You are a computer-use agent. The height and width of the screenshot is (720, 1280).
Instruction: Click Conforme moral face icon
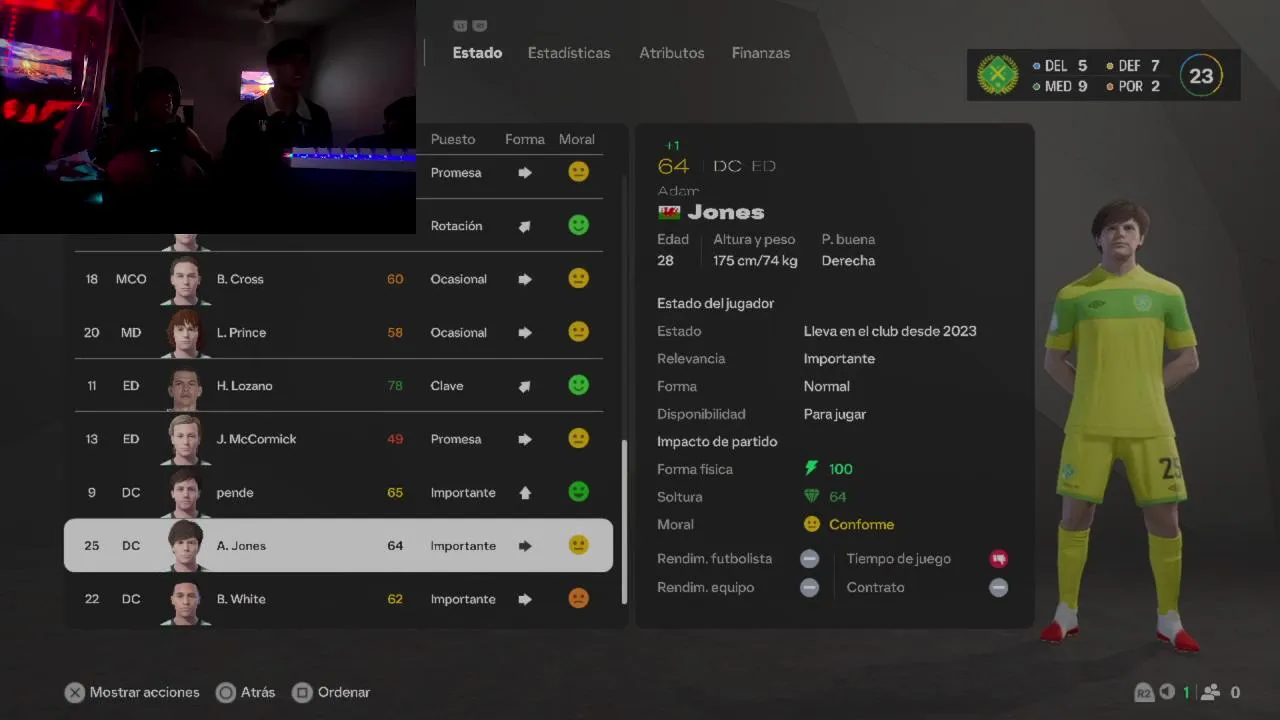(x=812, y=524)
